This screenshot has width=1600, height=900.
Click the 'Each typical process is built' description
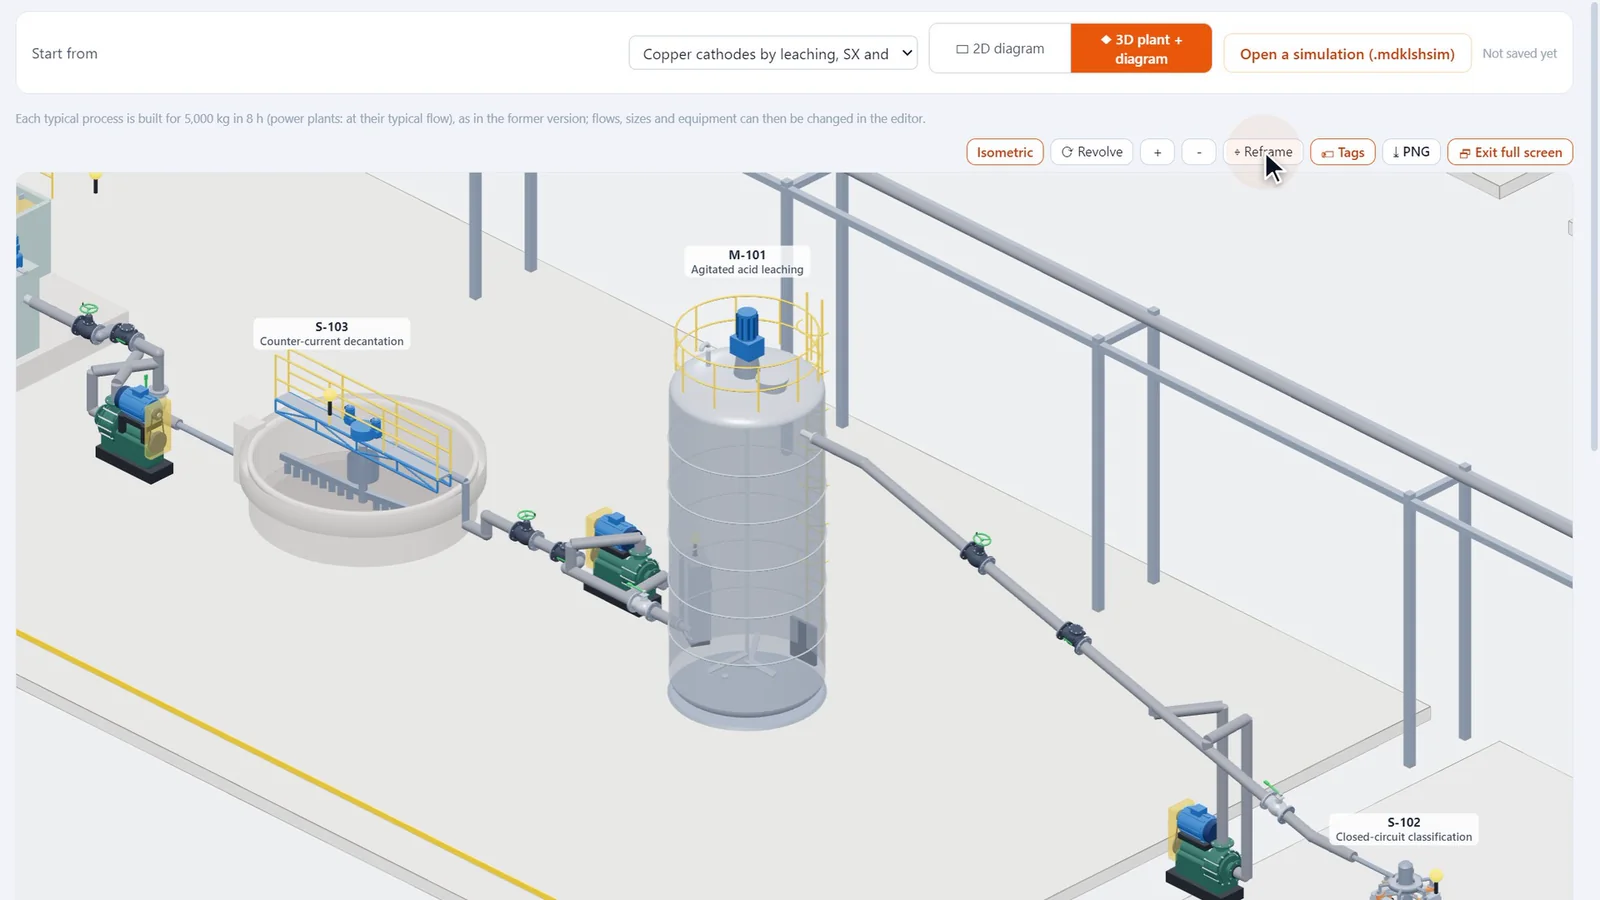pyautogui.click(x=470, y=118)
